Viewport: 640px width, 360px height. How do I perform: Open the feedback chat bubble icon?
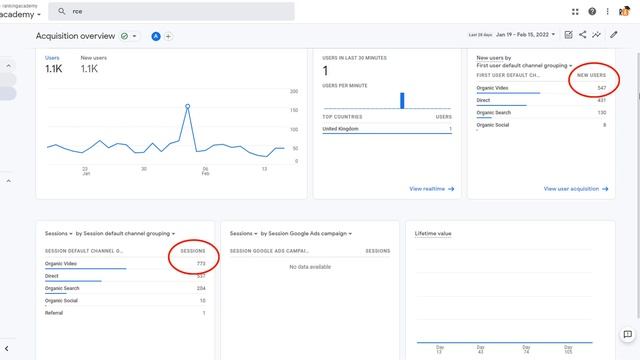click(627, 334)
